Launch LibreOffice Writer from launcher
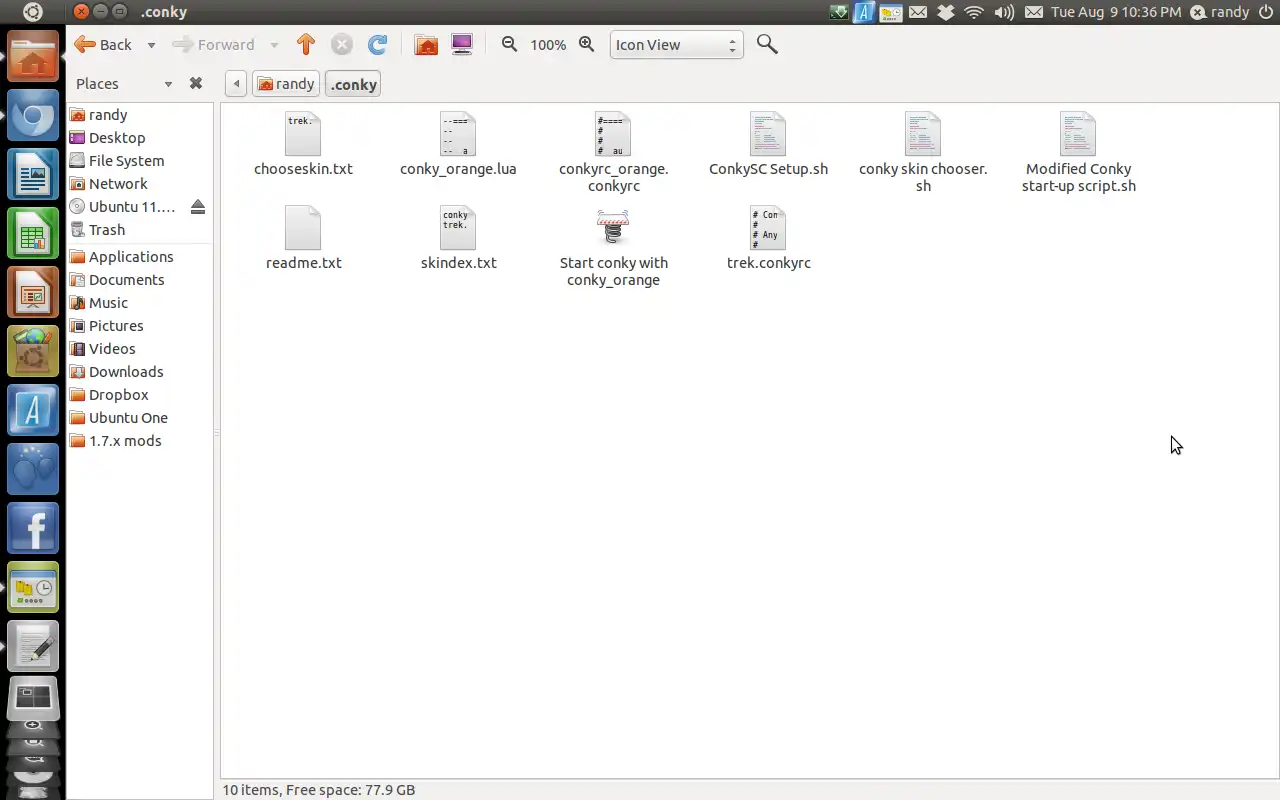The image size is (1280, 800). [33, 175]
